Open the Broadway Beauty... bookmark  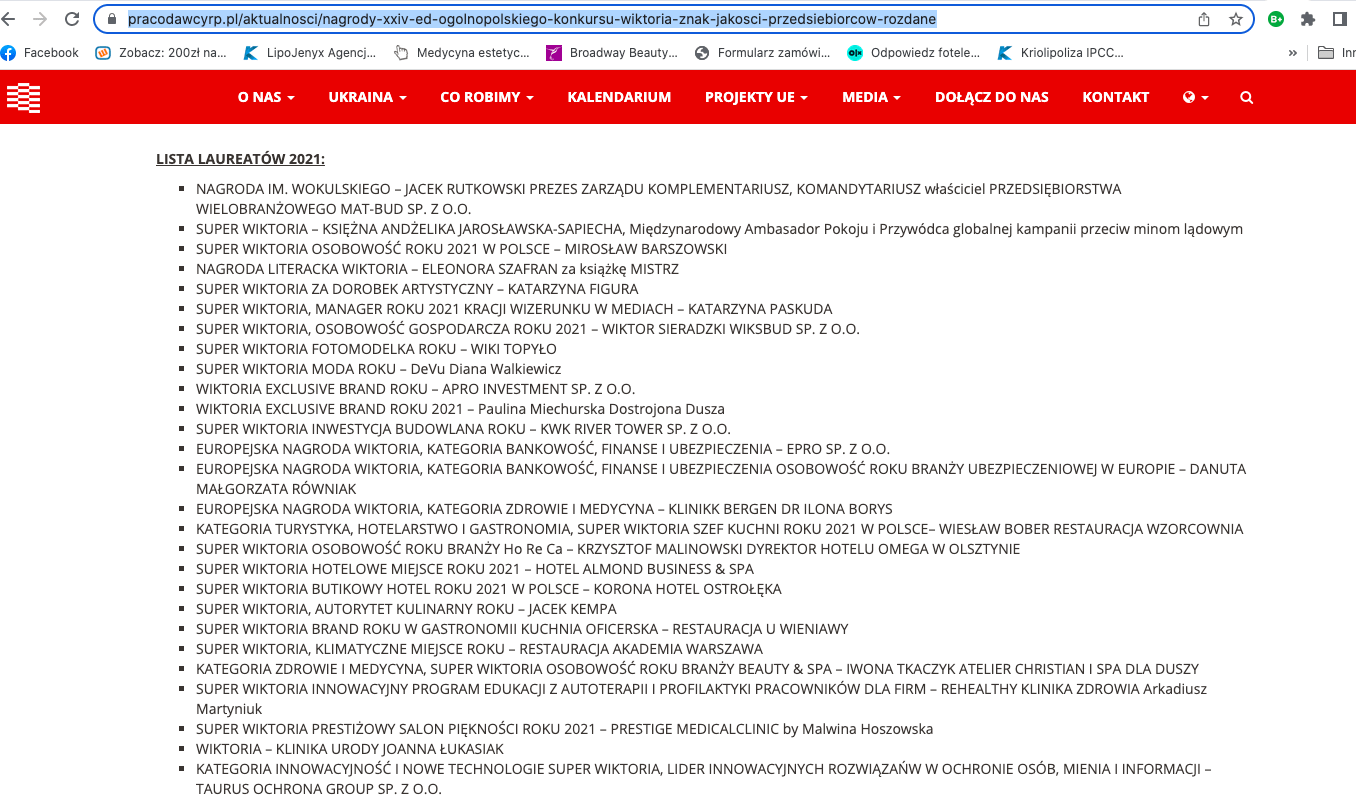[612, 52]
